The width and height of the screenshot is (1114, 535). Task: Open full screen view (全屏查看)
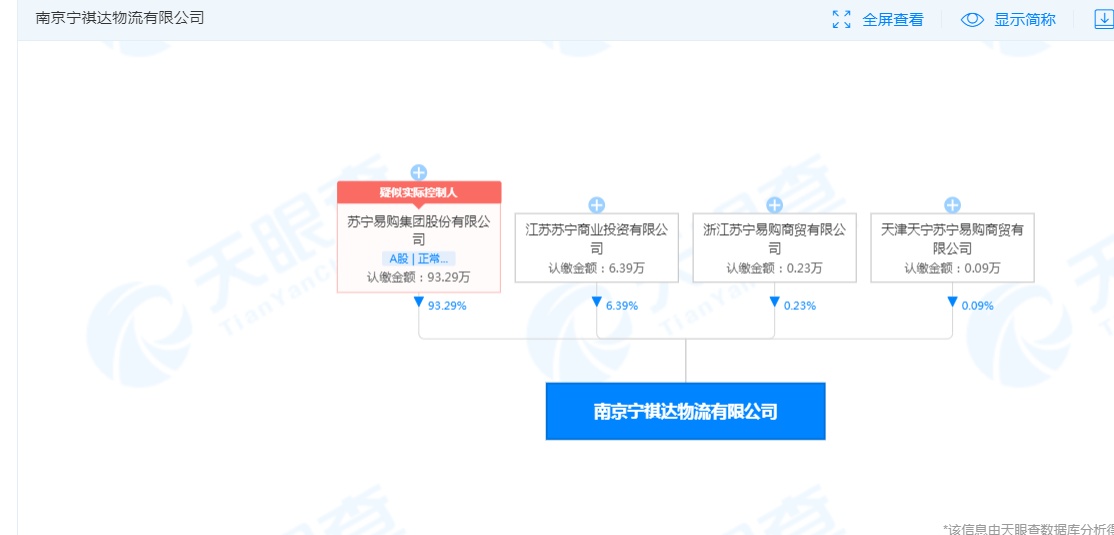892,20
